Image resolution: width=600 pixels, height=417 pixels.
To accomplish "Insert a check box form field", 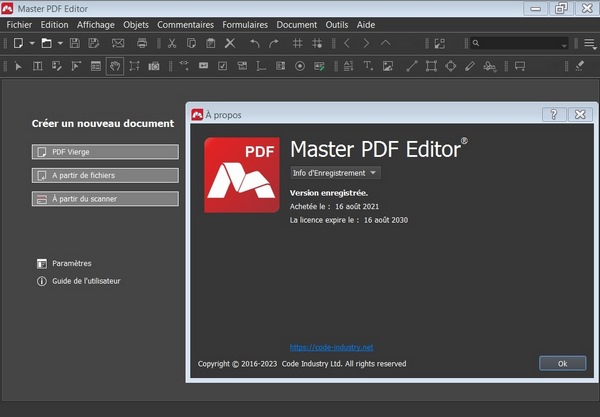I will pyautogui.click(x=222, y=66).
